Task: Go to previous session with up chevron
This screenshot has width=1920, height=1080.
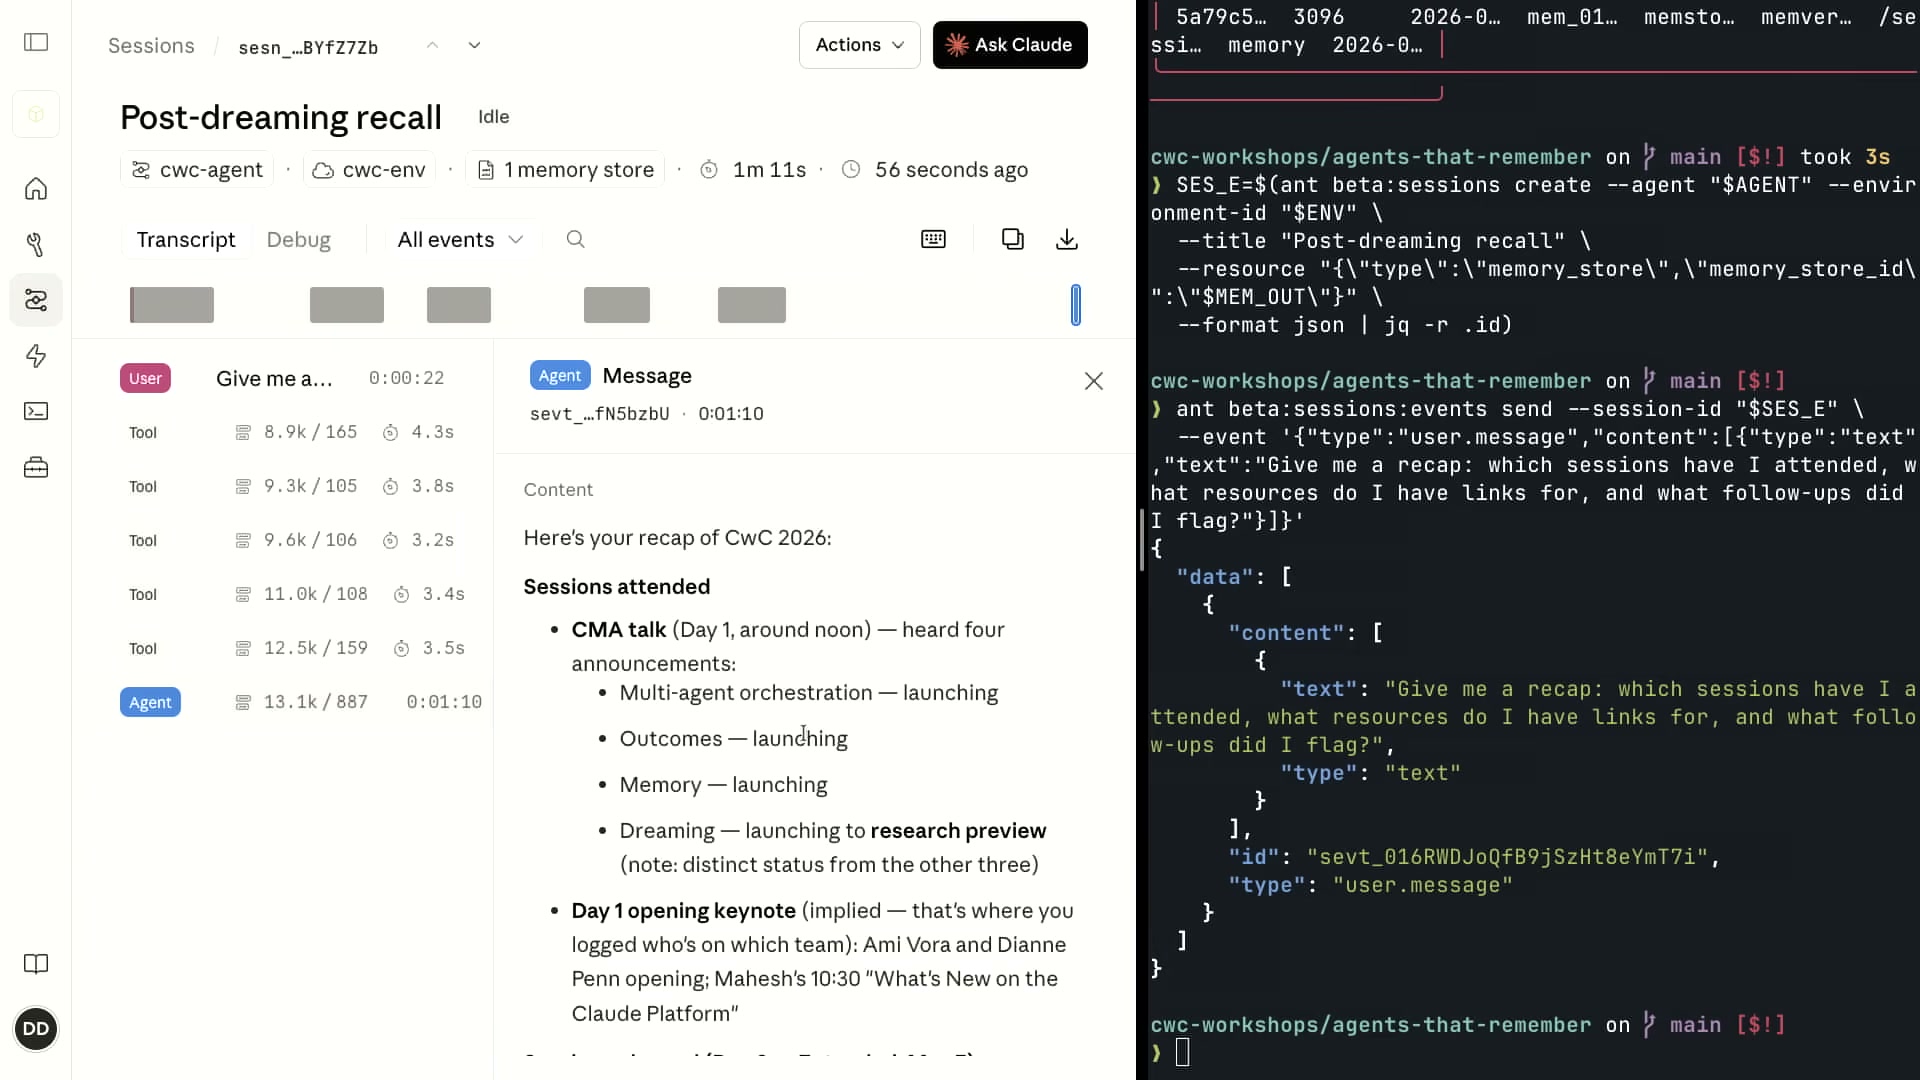Action: 432,45
